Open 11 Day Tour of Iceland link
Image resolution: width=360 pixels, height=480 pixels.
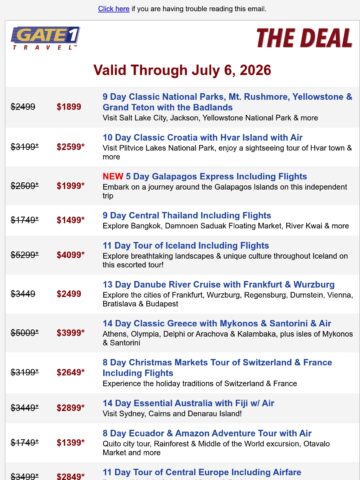[186, 246]
